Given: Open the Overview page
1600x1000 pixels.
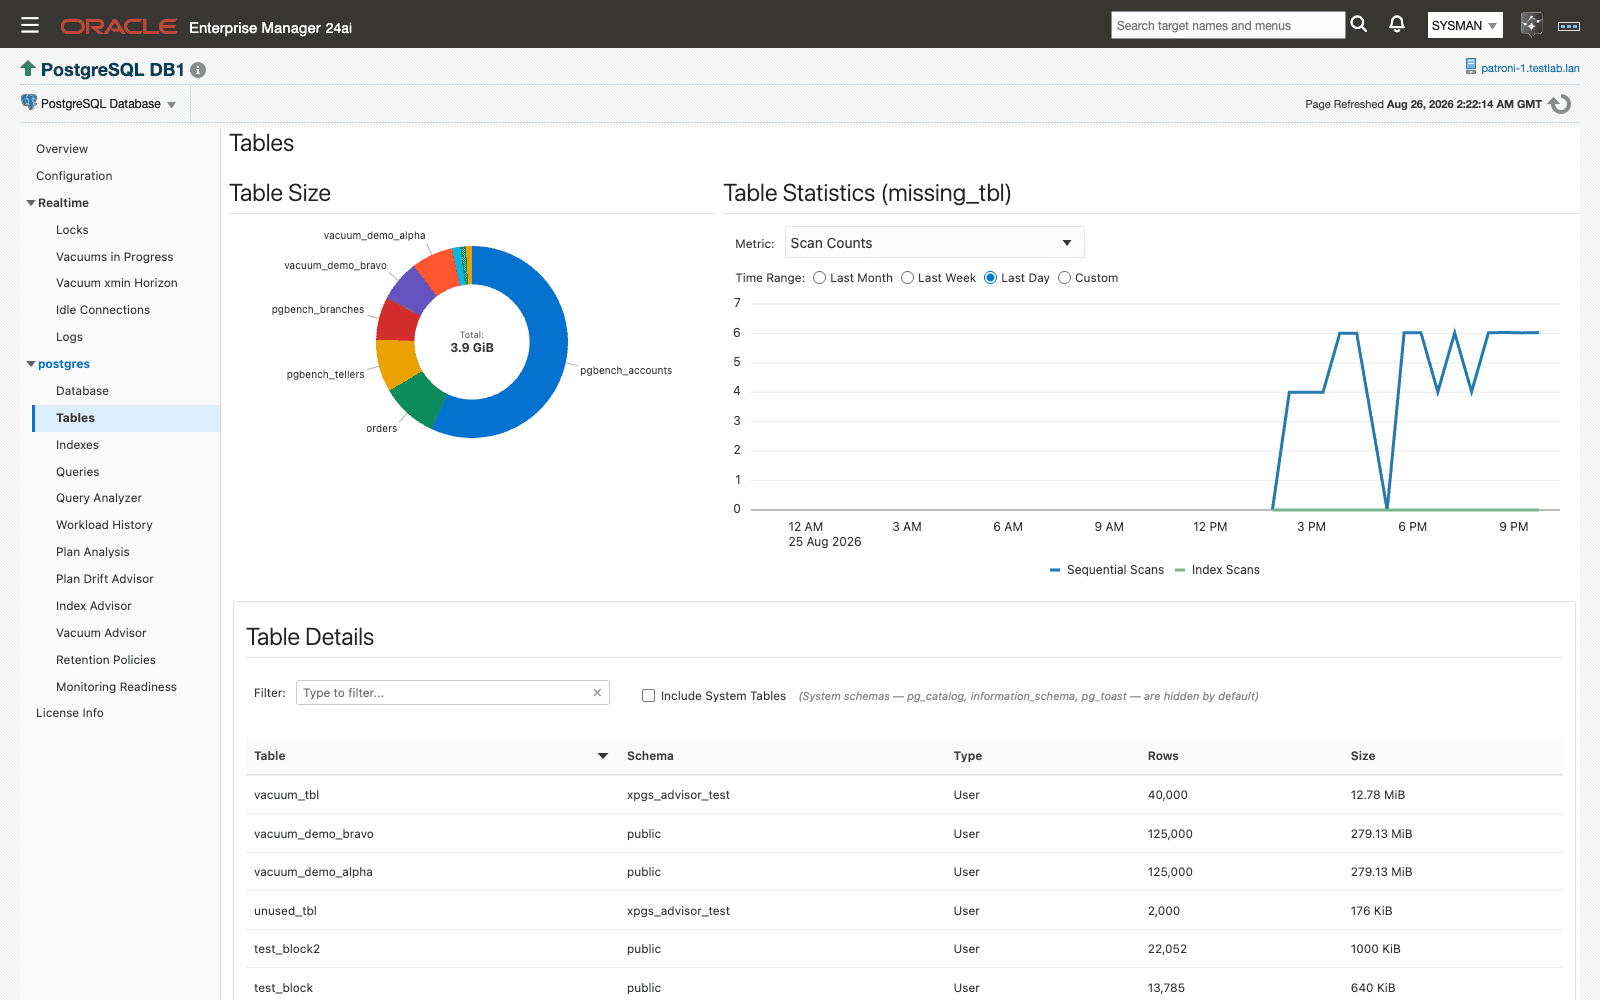Looking at the screenshot, I should 62,149.
